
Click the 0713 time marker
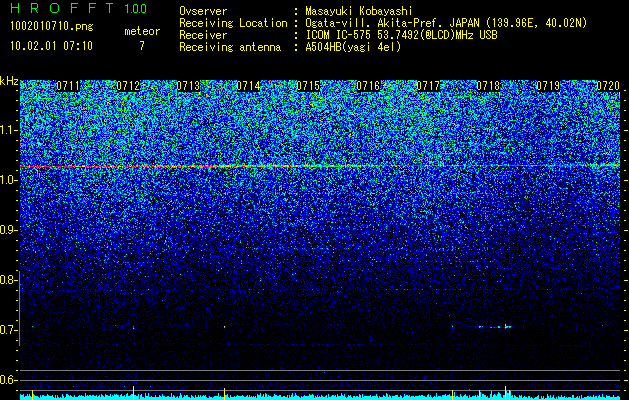click(x=188, y=86)
